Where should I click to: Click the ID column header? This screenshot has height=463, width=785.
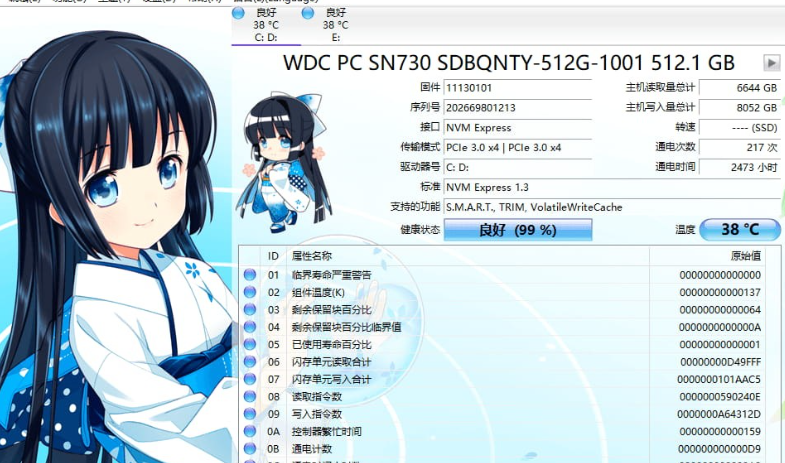tap(273, 256)
